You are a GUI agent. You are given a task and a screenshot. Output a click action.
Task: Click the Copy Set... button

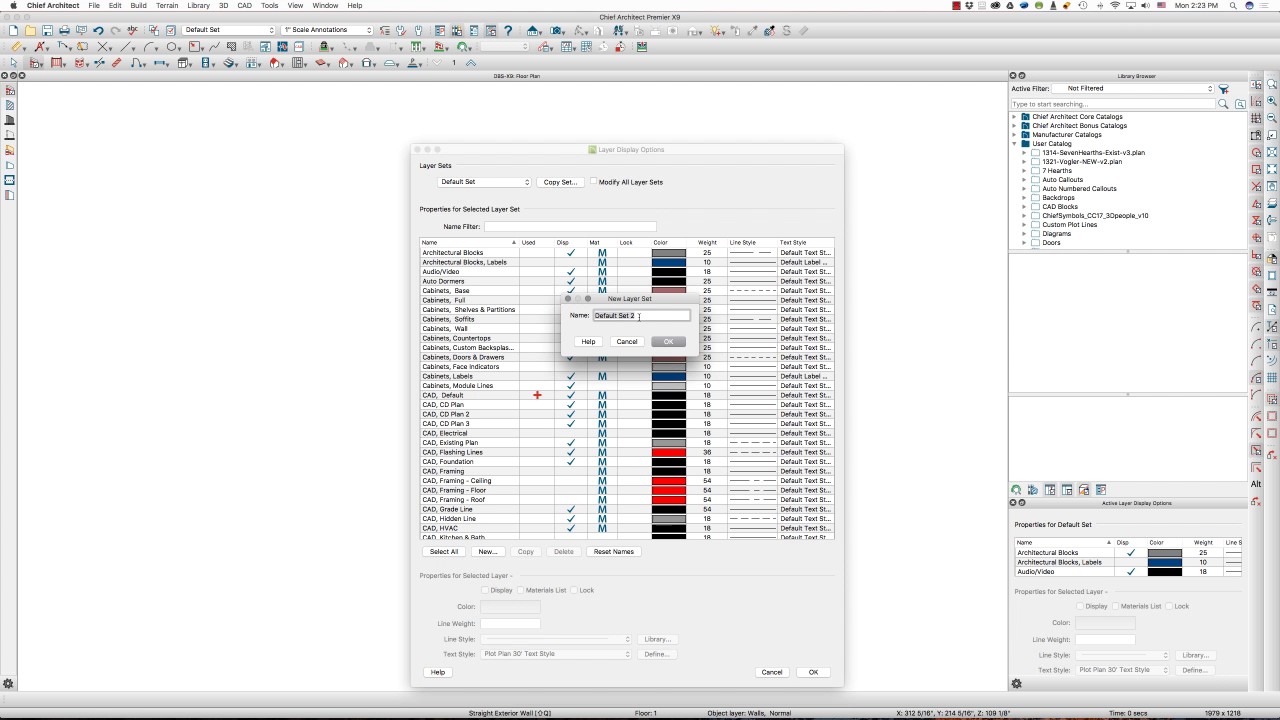(x=560, y=182)
